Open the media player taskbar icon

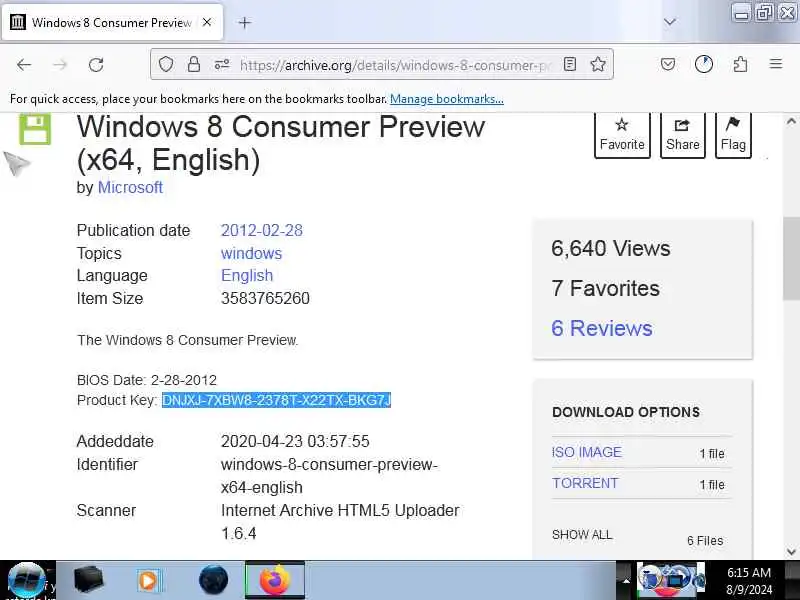coord(148,580)
